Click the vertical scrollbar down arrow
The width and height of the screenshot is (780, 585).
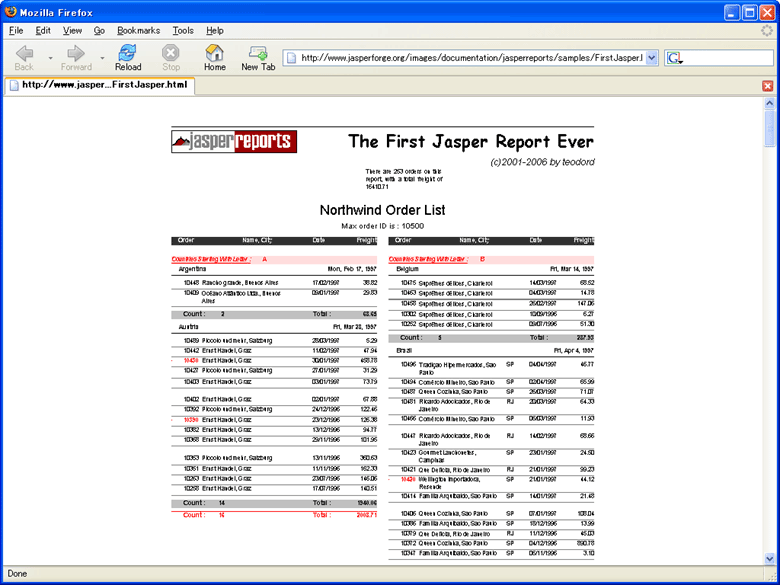pyautogui.click(x=769, y=559)
